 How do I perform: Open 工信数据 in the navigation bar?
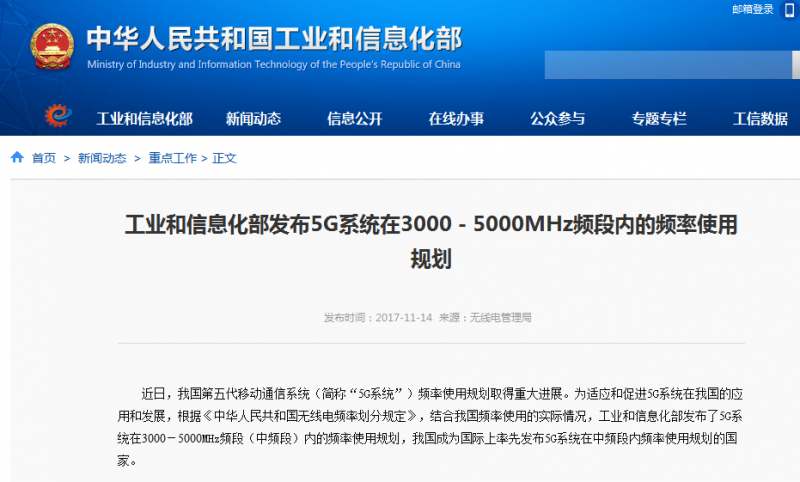tap(760, 119)
